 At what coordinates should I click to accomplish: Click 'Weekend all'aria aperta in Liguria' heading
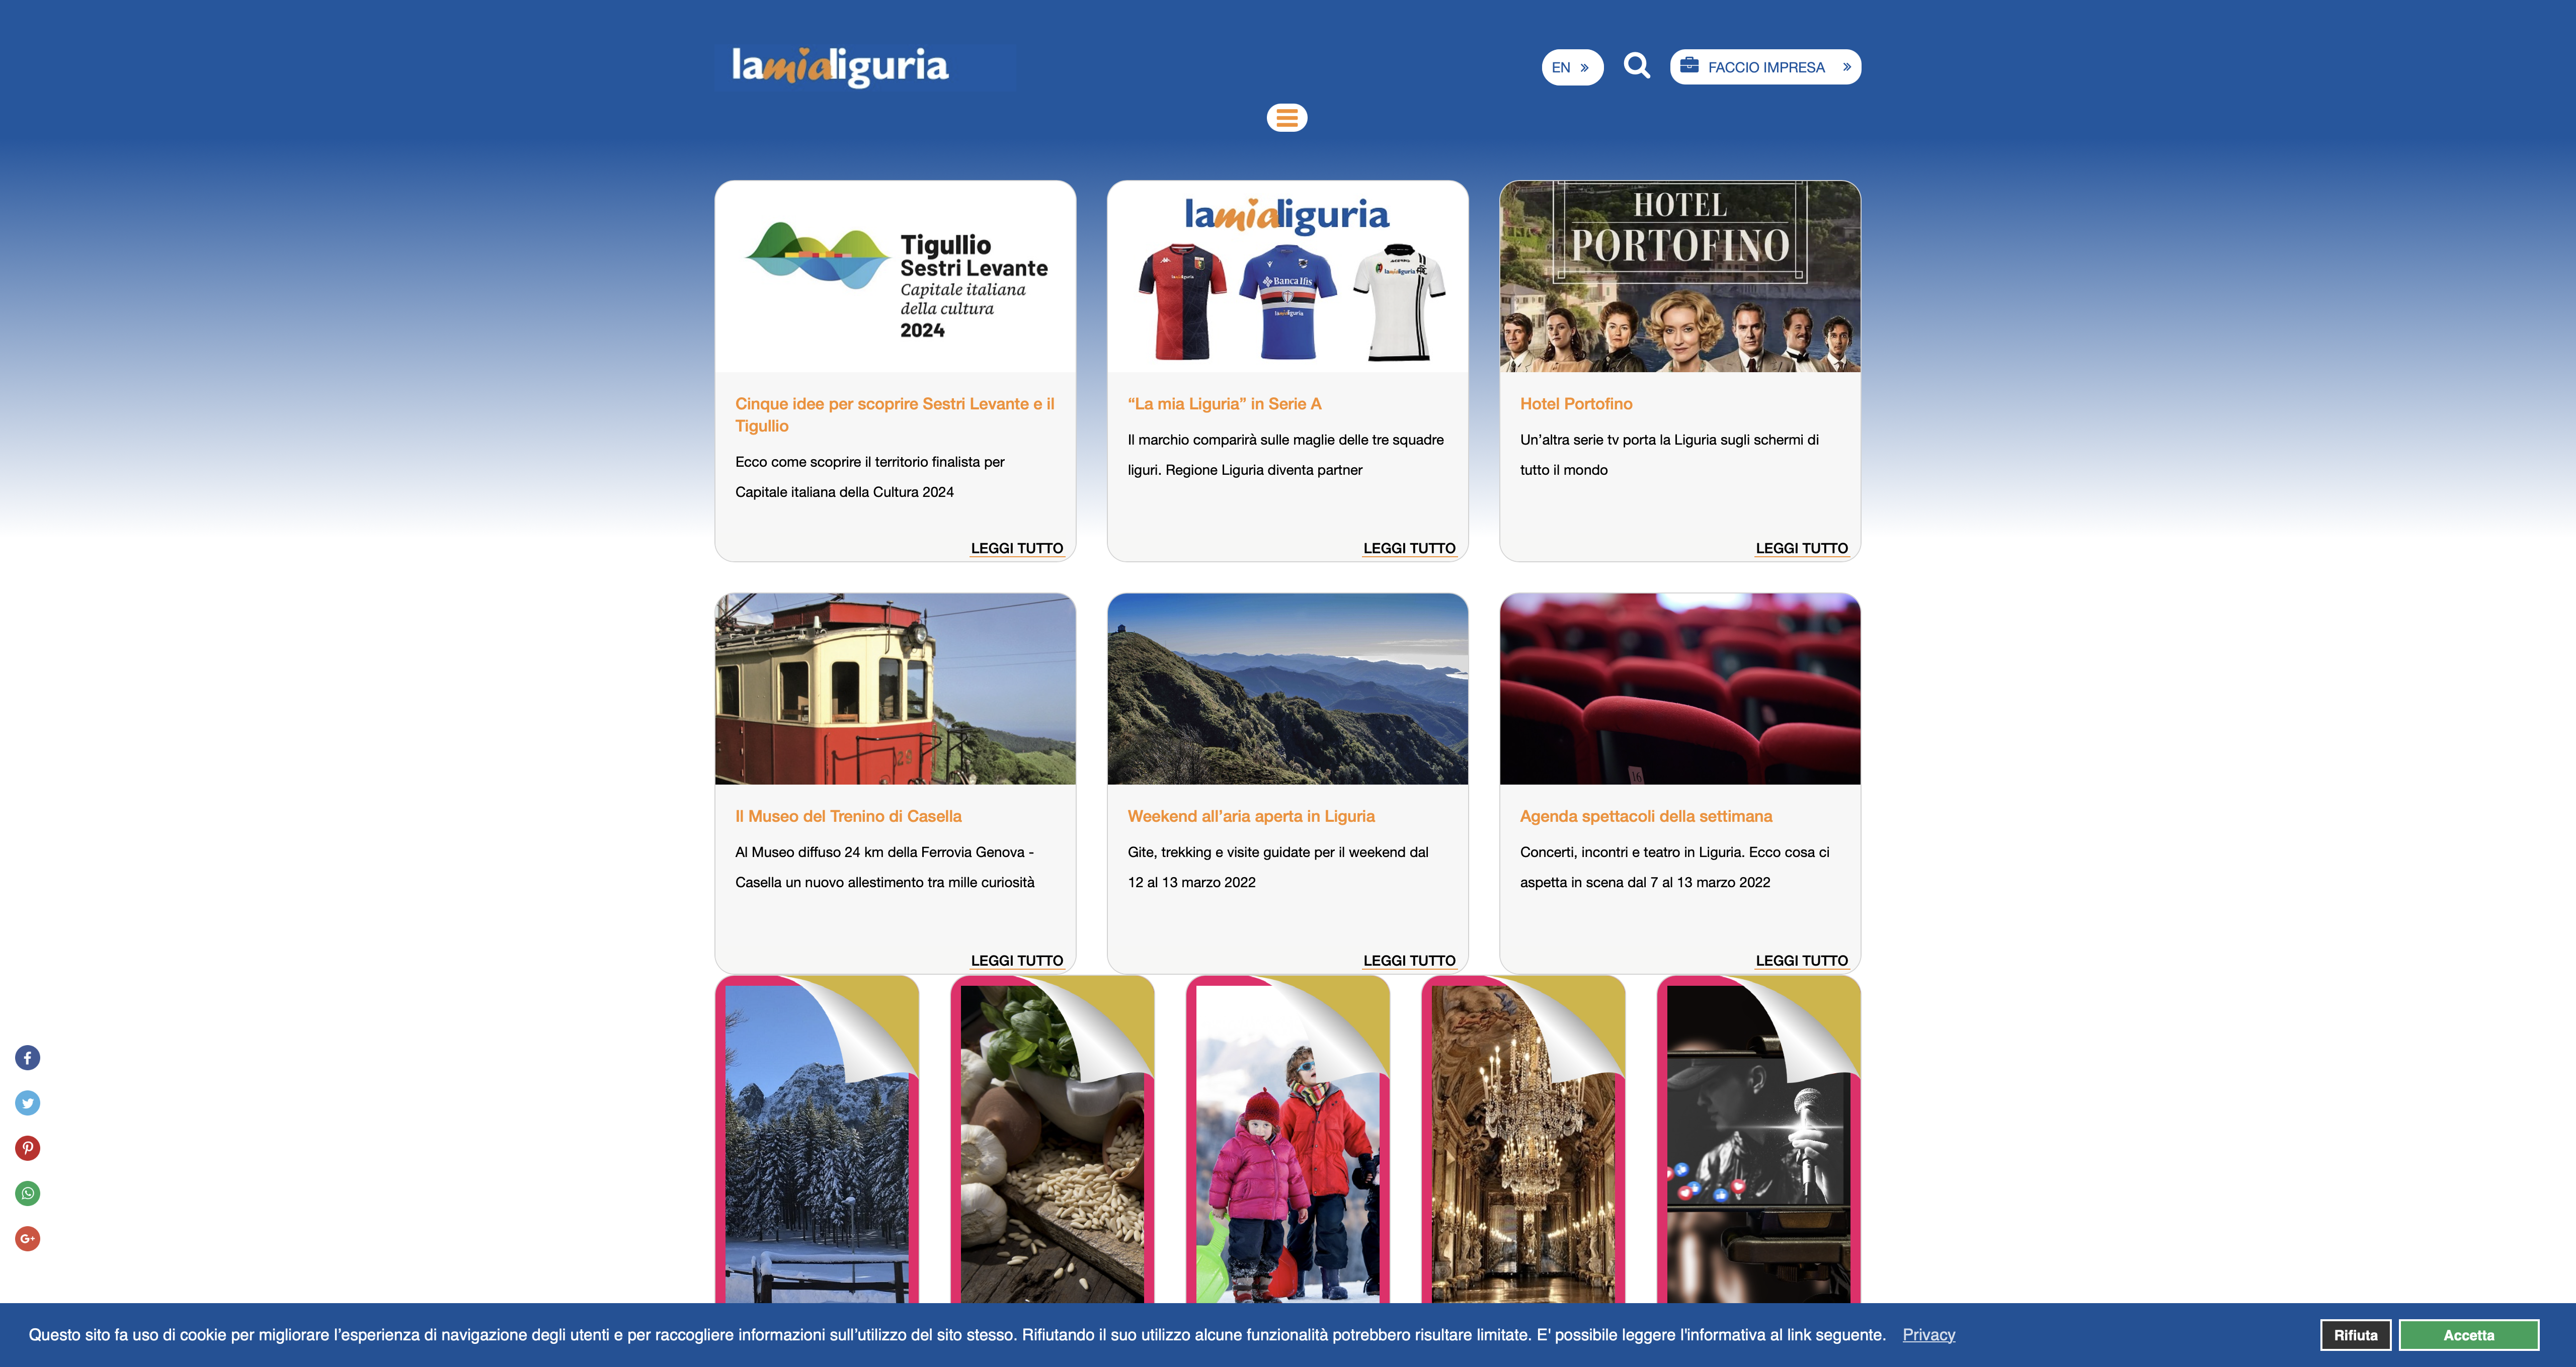pos(1250,816)
